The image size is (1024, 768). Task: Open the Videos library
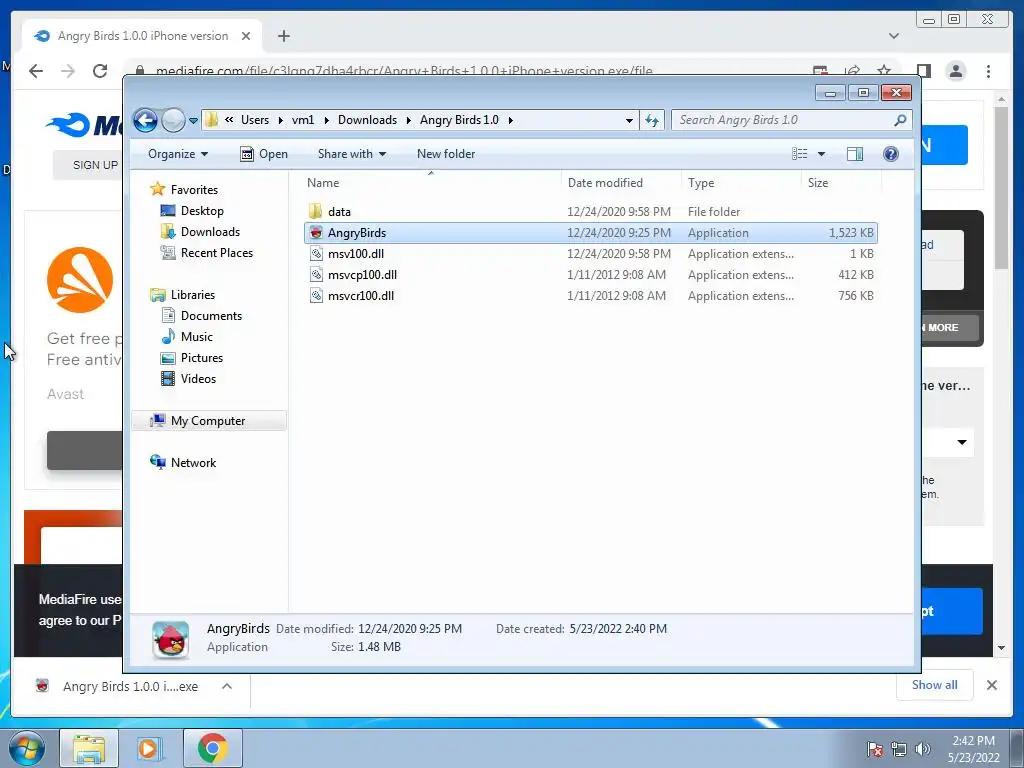[x=198, y=379]
